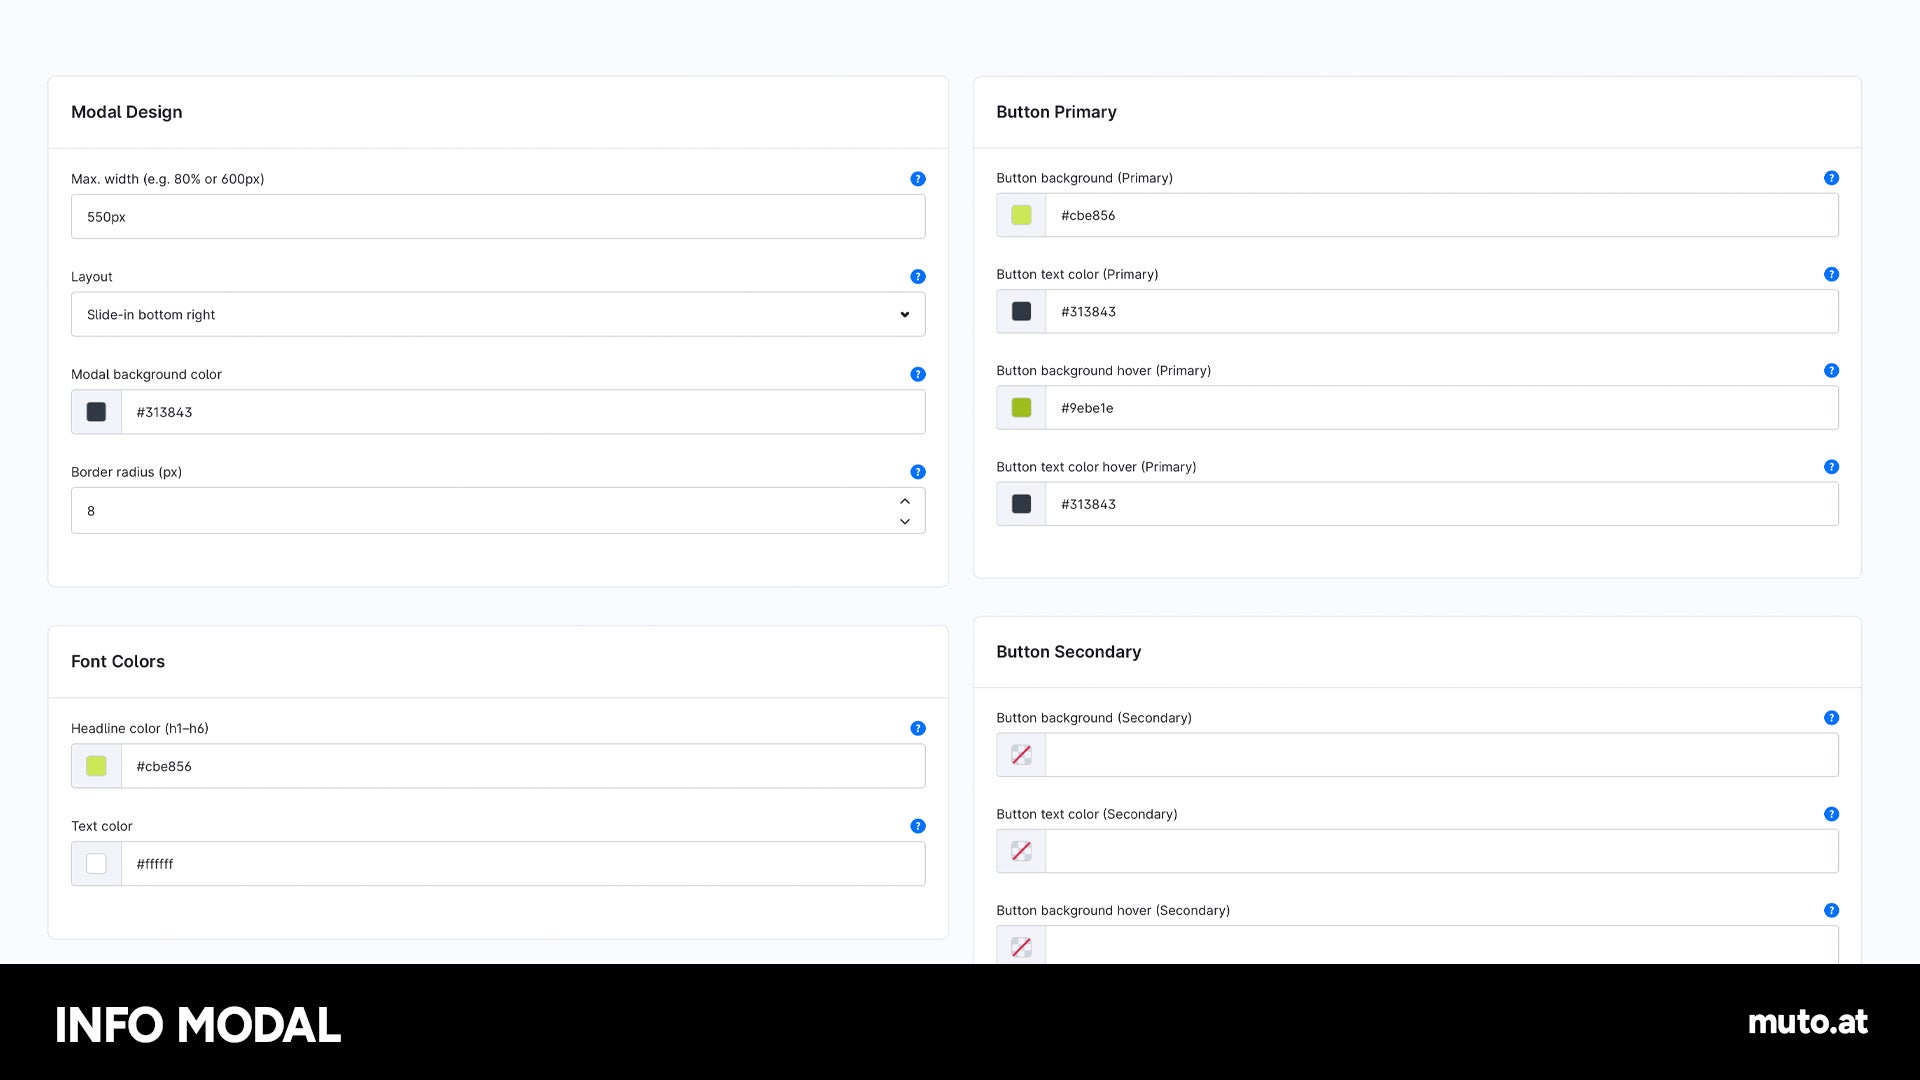Open Headline color swatch picker
This screenshot has width=1920, height=1080.
tap(96, 766)
